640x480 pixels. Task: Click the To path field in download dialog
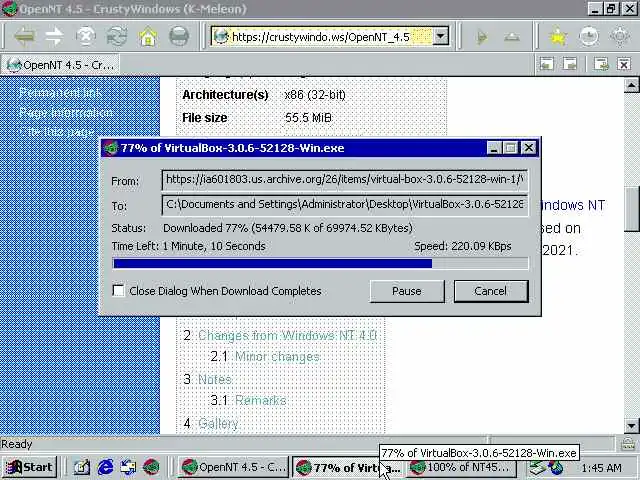pyautogui.click(x=345, y=204)
